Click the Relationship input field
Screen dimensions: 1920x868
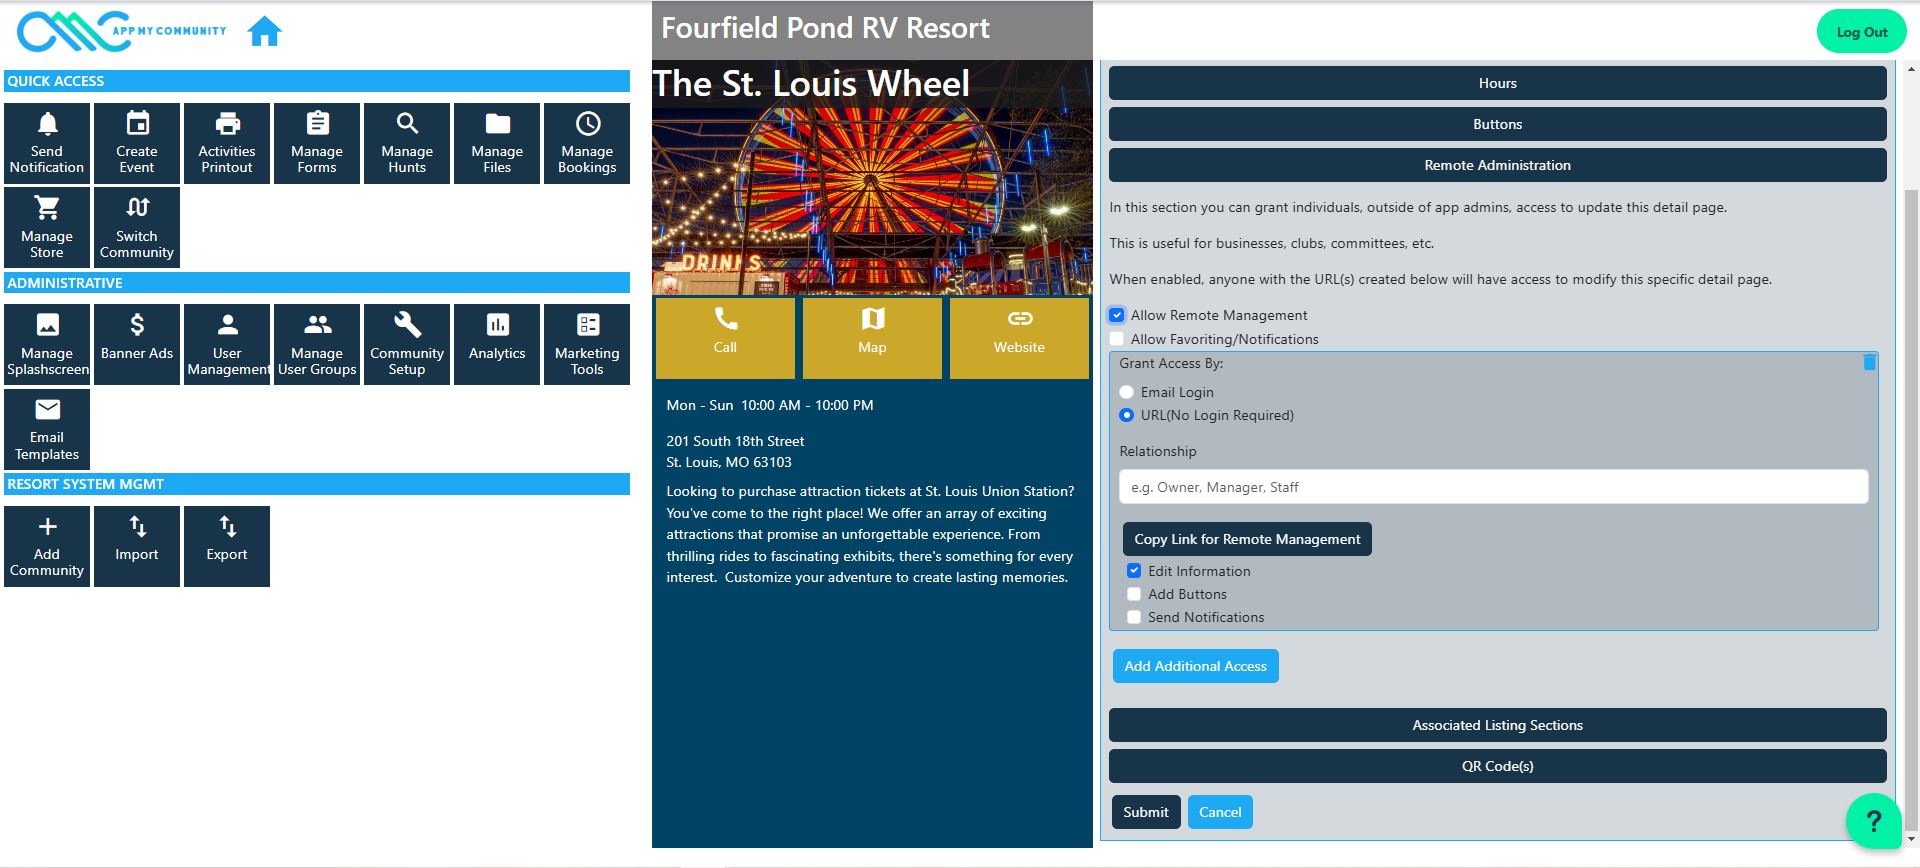tap(1493, 487)
